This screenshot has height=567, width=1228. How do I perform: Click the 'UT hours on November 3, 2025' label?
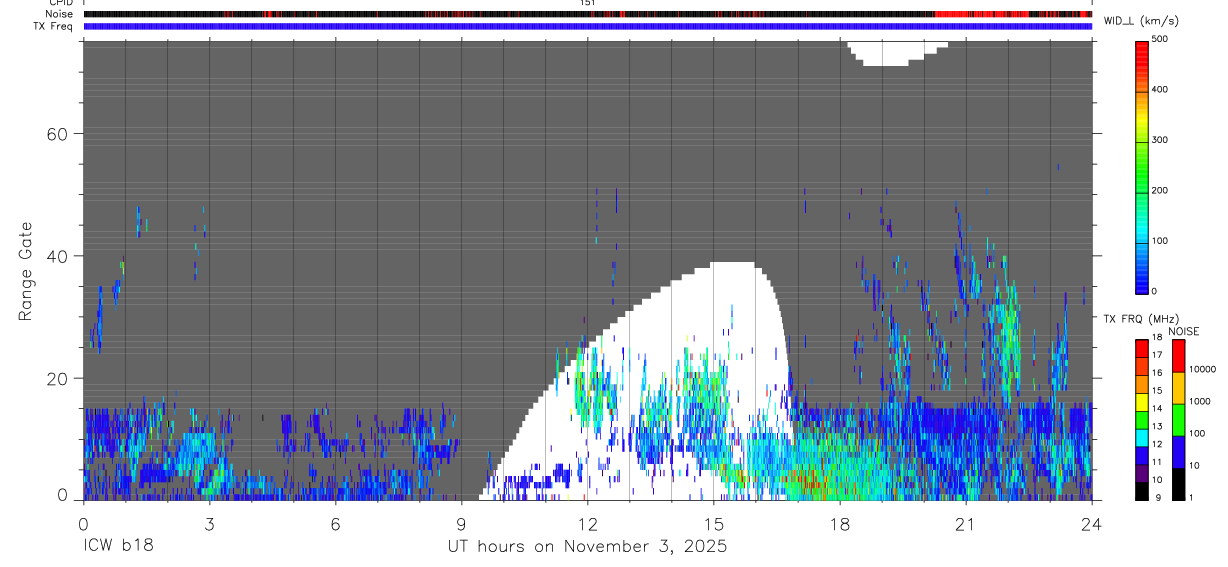point(587,547)
